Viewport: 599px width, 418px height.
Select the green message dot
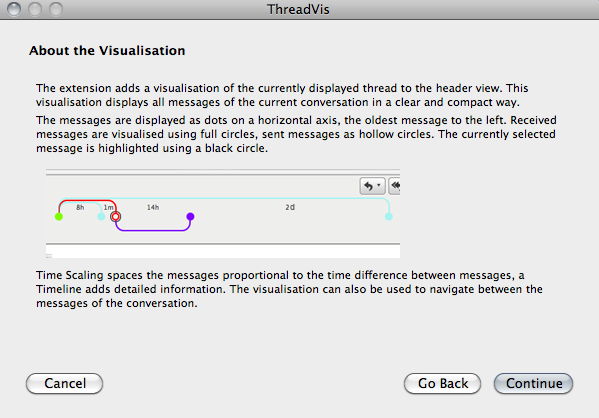tap(59, 217)
